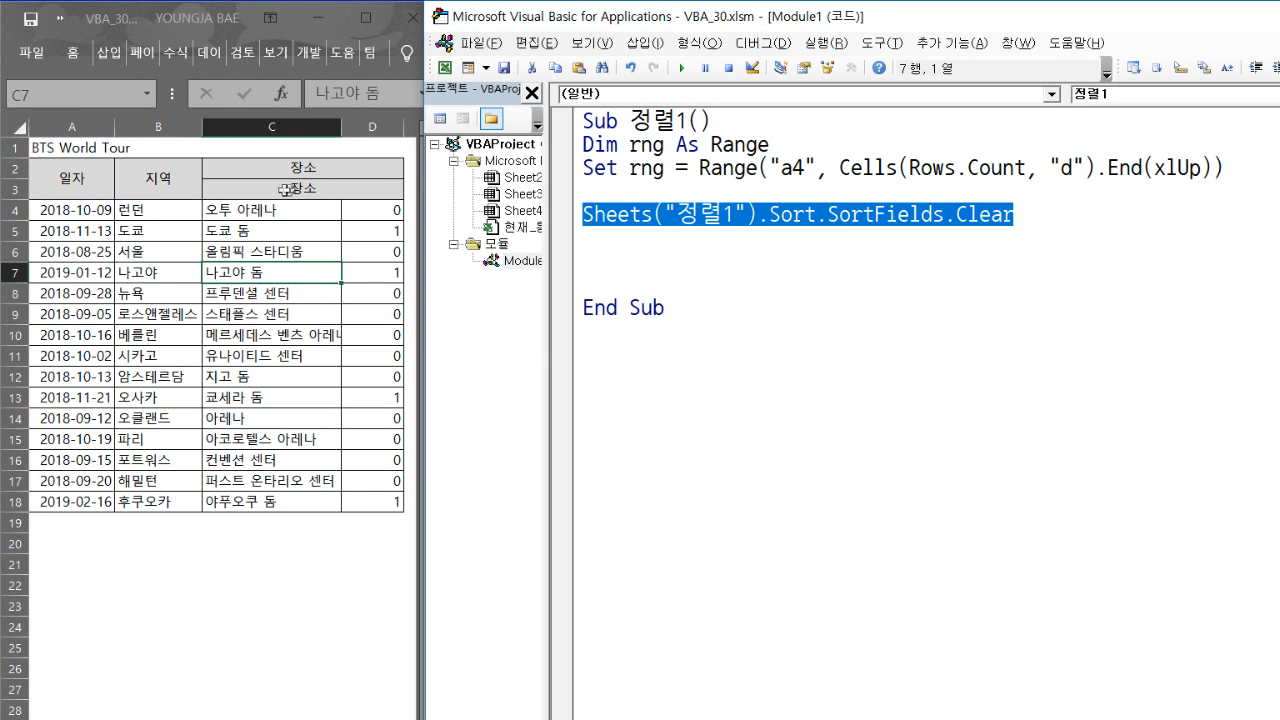Copy selected code in VBA toolbar
Image resolution: width=1280 pixels, height=720 pixels.
pyautogui.click(x=555, y=68)
